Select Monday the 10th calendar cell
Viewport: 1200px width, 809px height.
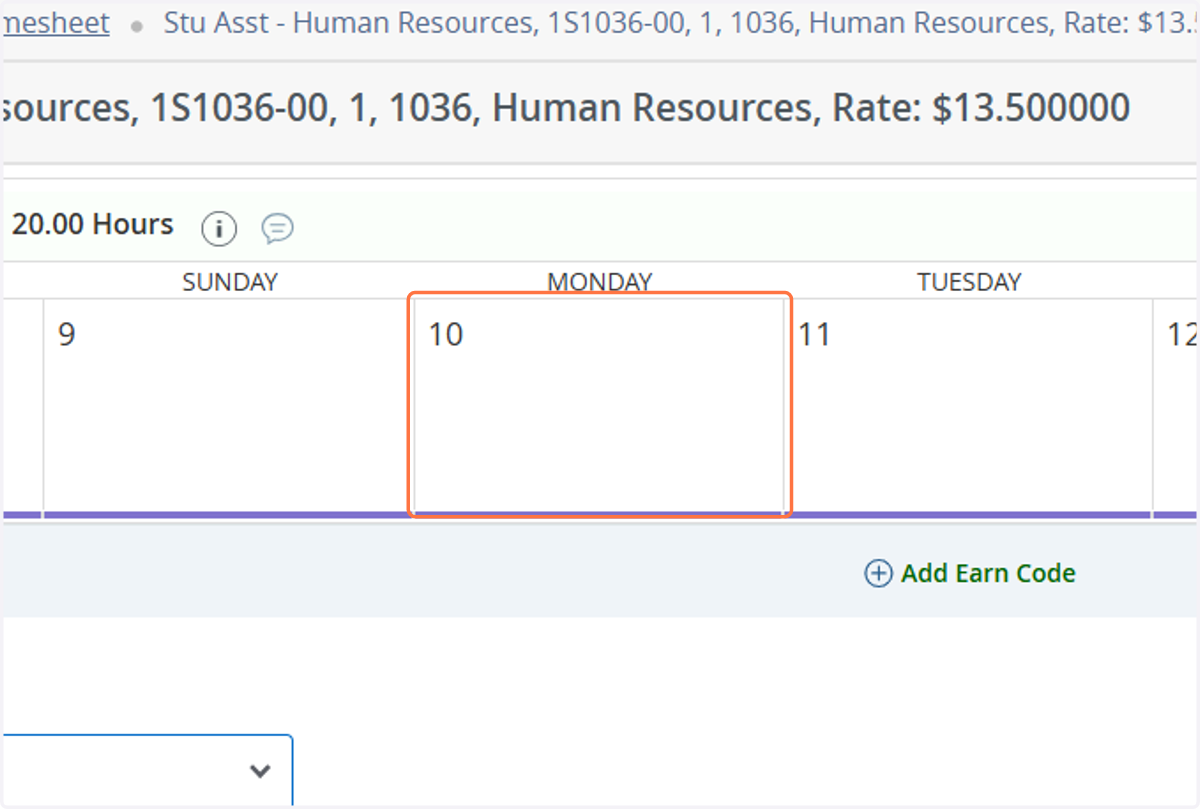(599, 406)
